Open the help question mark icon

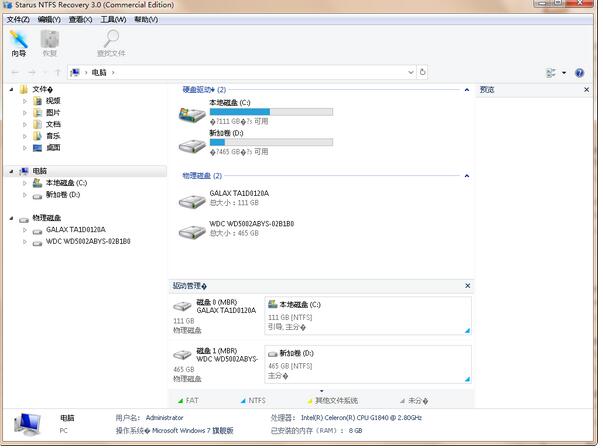click(x=579, y=73)
